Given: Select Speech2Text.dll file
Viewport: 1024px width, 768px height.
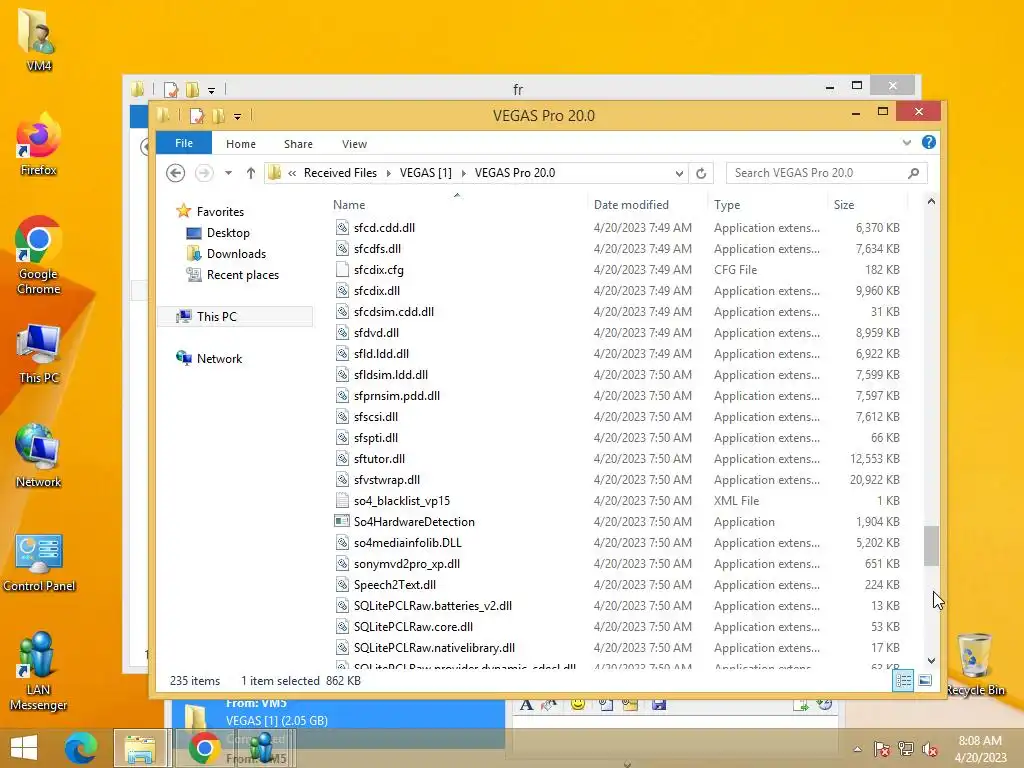Looking at the screenshot, I should click(x=394, y=584).
